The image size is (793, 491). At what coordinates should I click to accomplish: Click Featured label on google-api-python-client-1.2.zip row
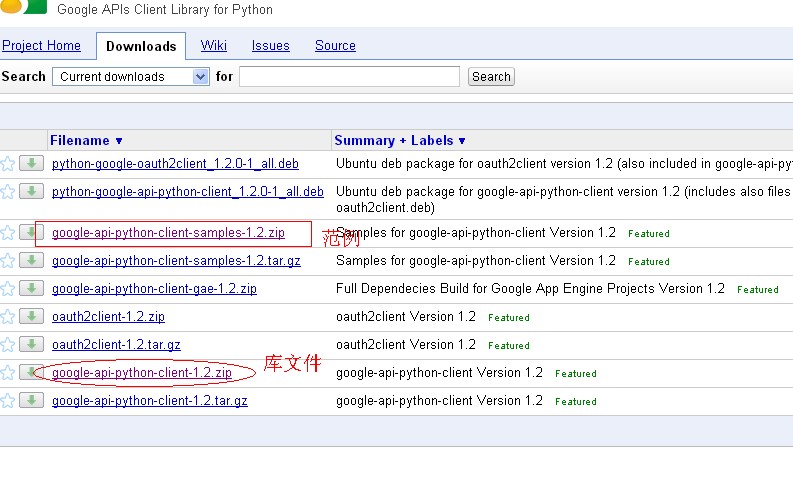576,374
